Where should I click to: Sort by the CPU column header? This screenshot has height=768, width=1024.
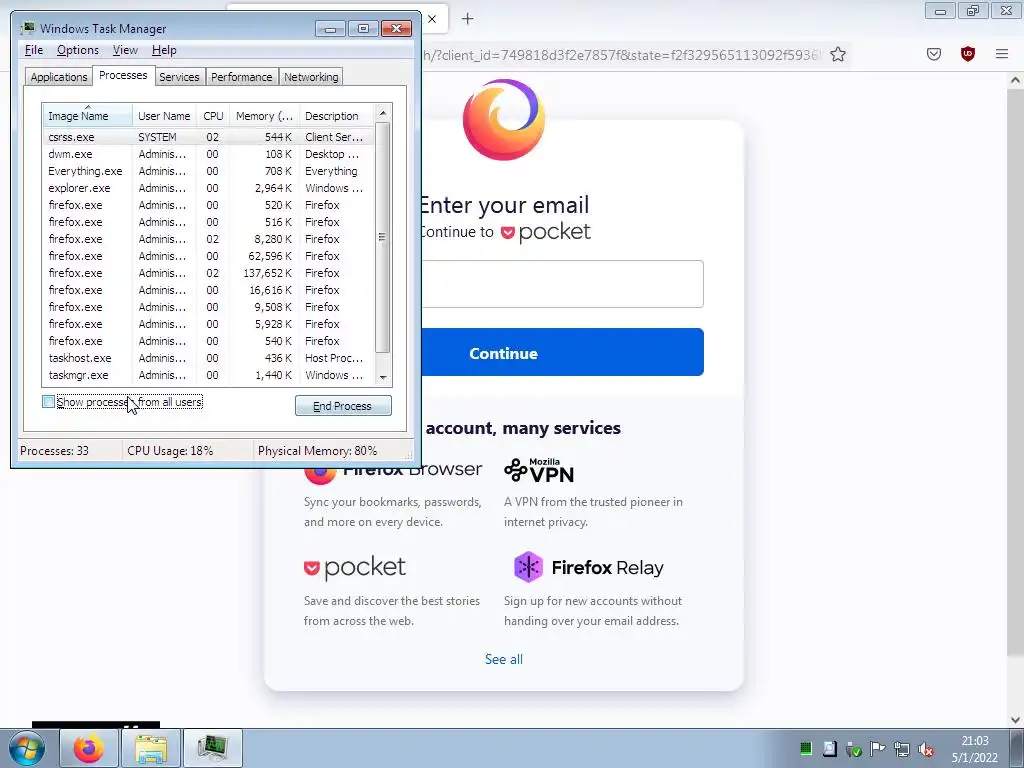tap(213, 116)
